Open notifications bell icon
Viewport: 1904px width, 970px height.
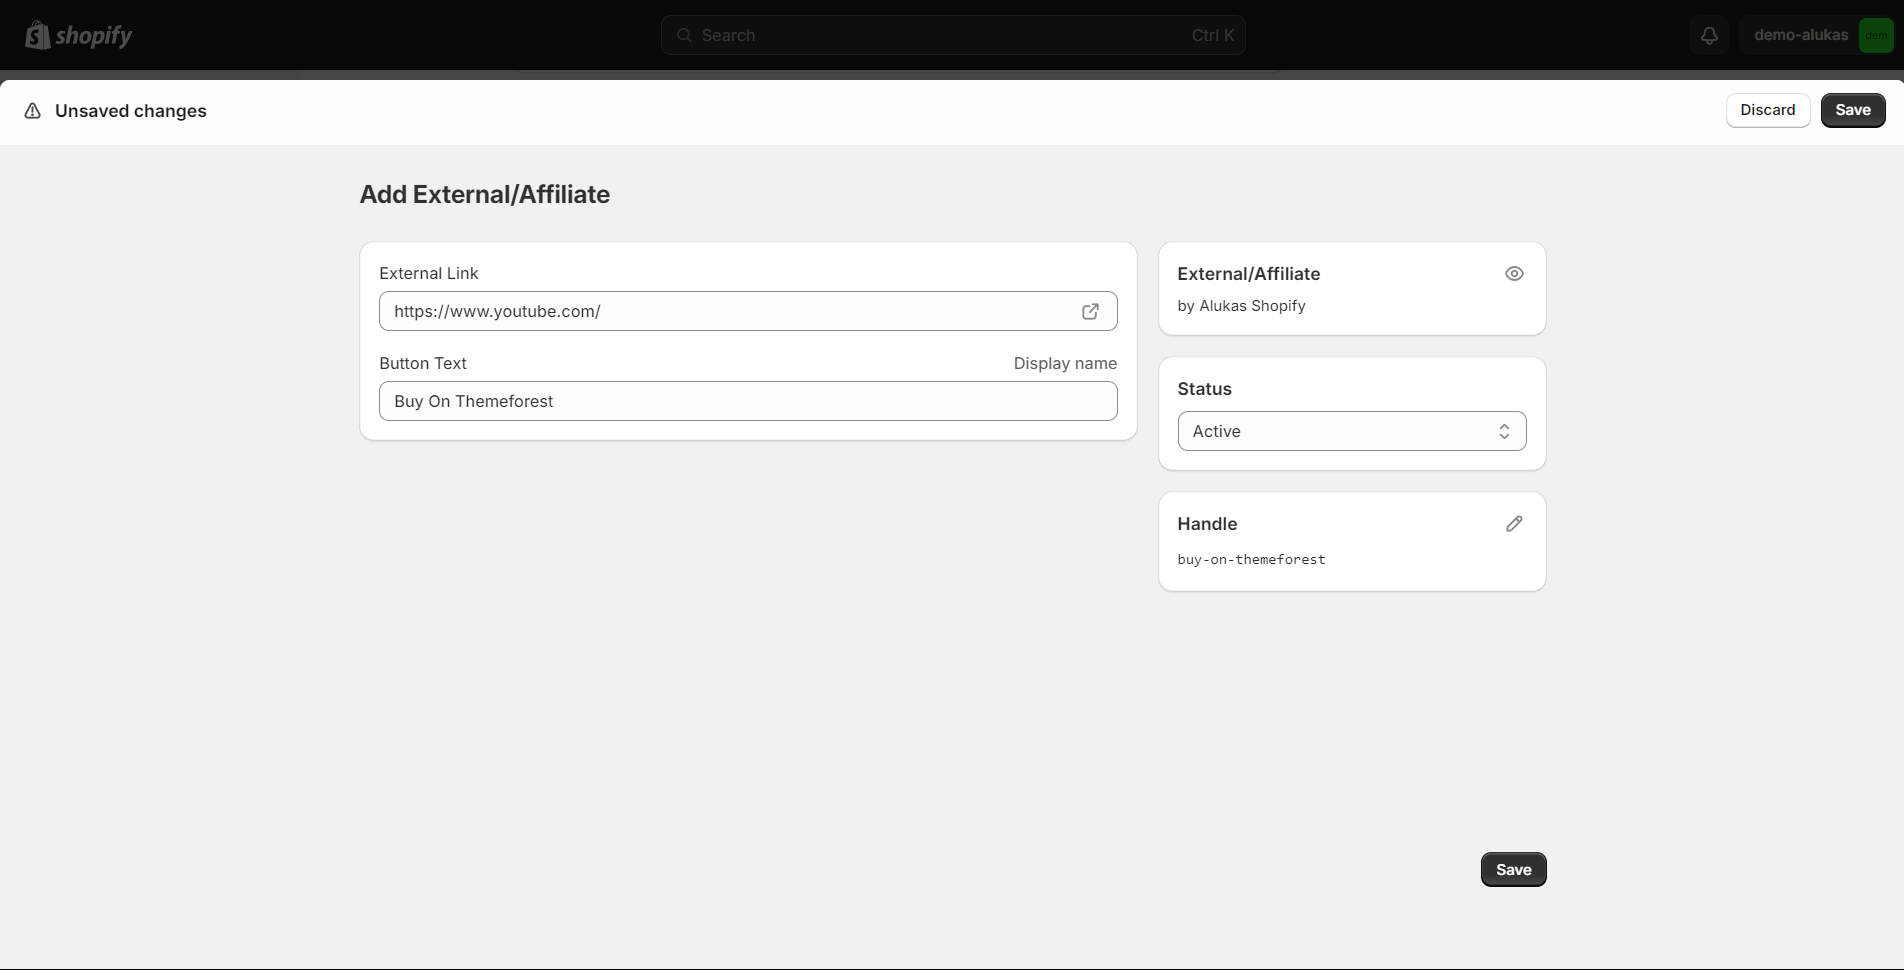(x=1710, y=35)
